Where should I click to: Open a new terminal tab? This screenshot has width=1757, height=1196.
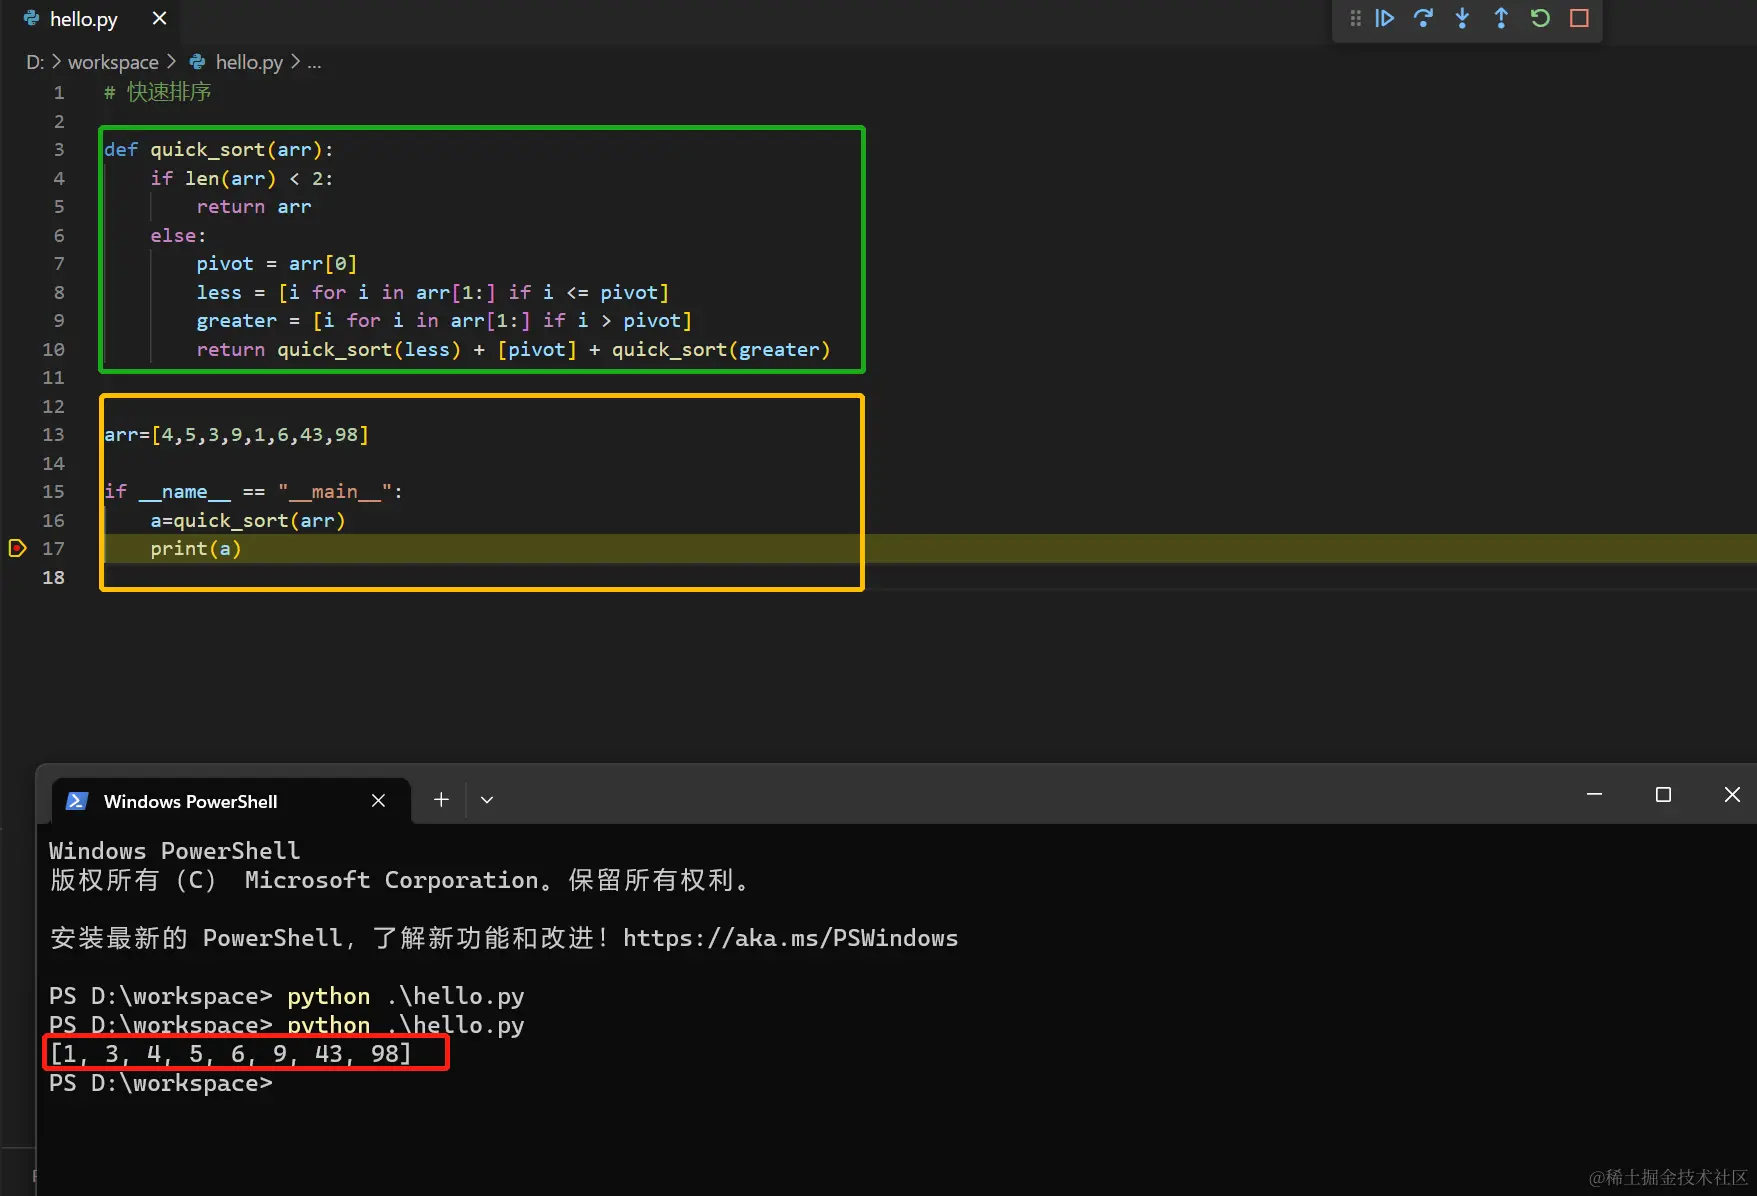click(441, 799)
